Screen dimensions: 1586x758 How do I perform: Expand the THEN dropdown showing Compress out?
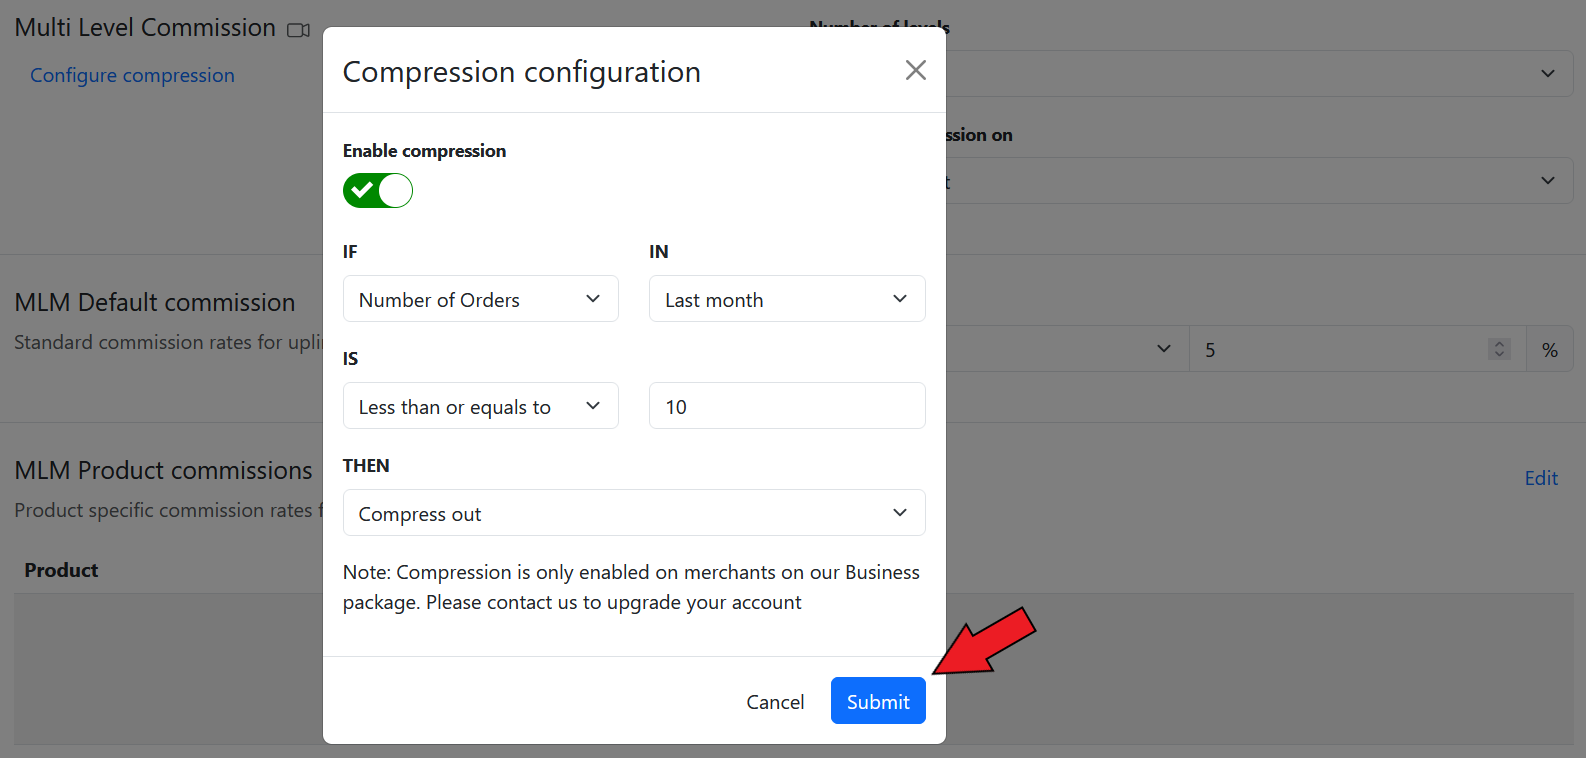click(x=633, y=513)
